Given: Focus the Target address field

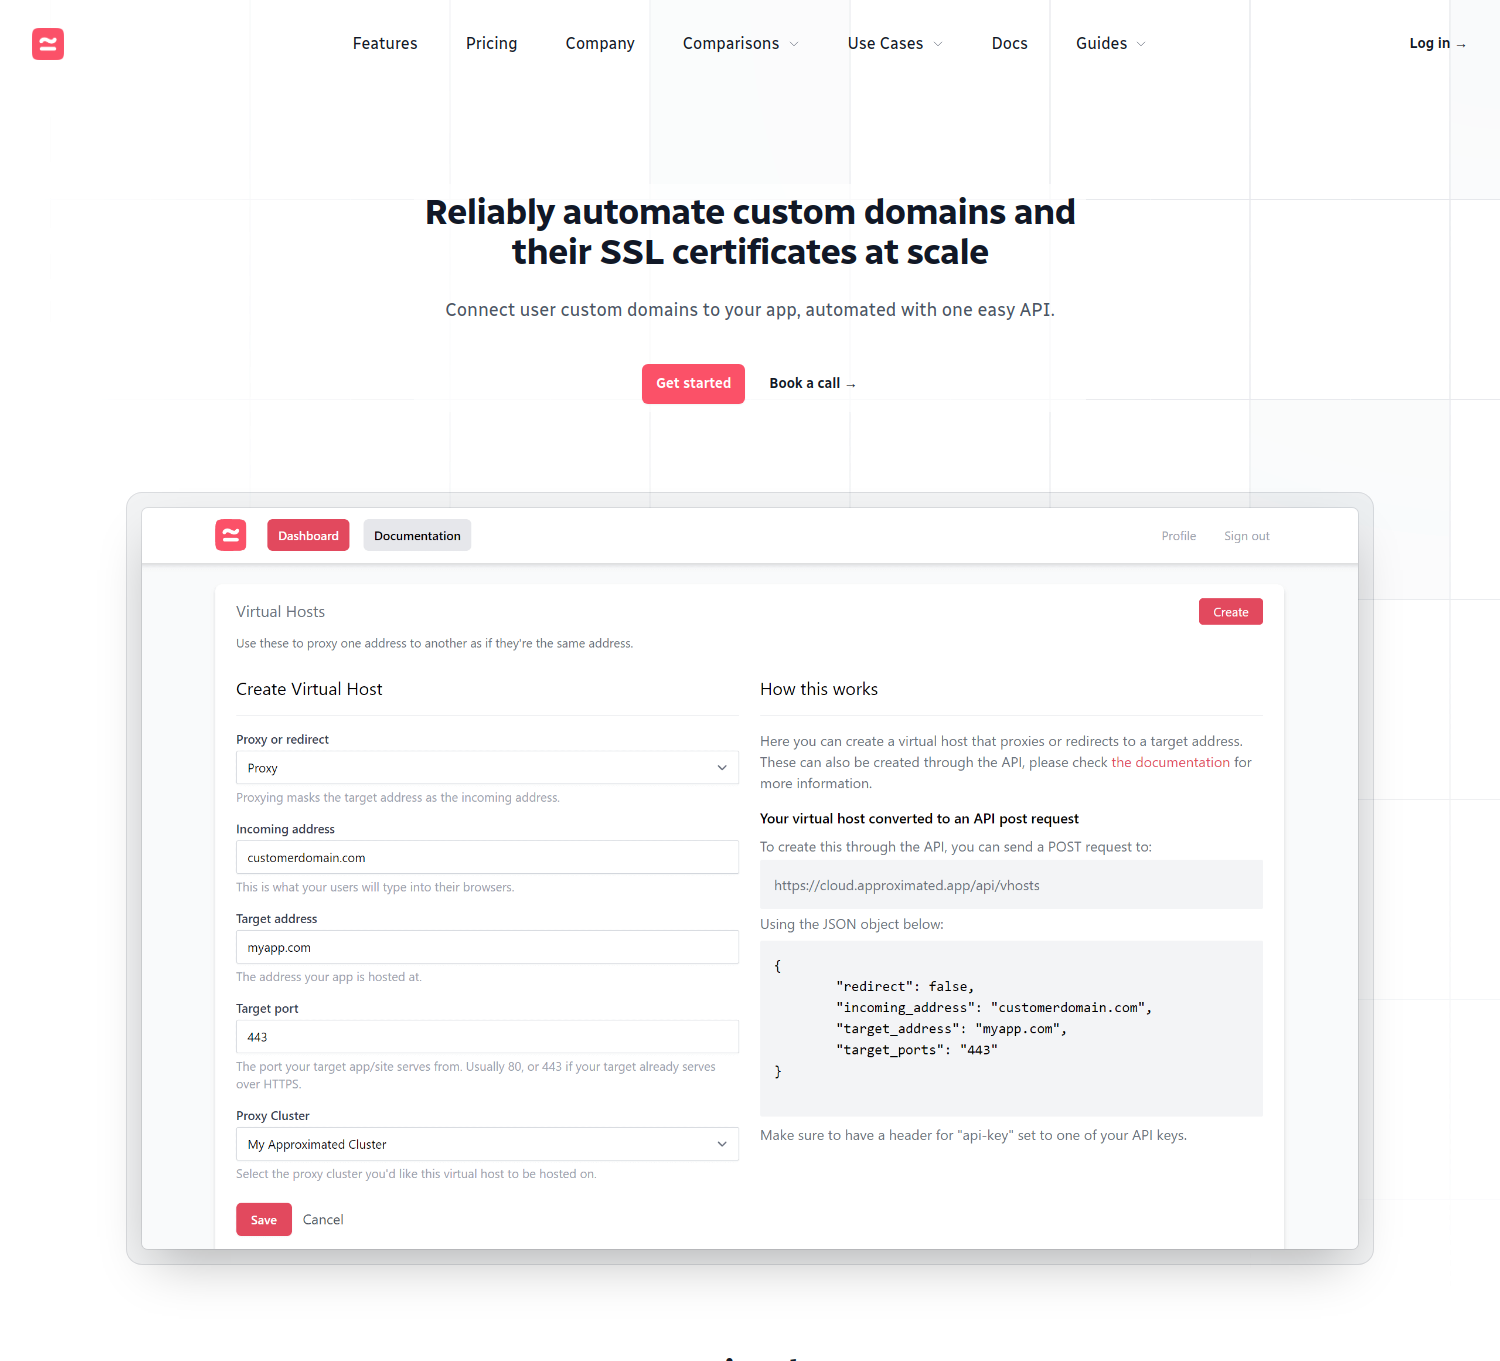Looking at the screenshot, I should (487, 948).
